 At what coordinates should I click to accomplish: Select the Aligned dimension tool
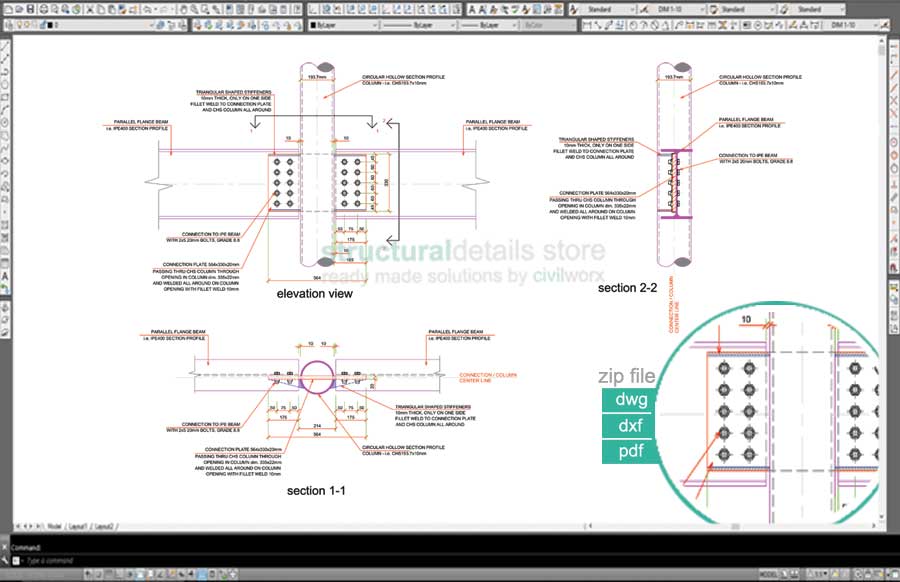coord(598,25)
